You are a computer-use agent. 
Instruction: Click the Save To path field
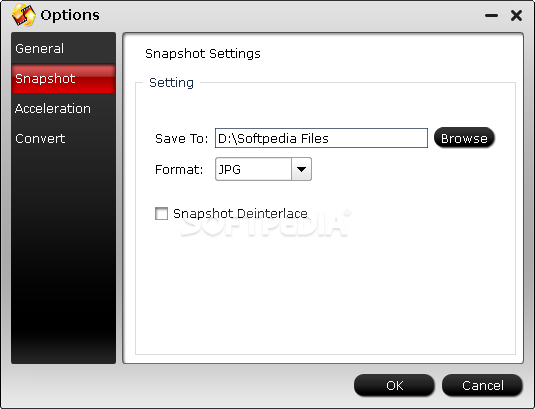tap(321, 138)
